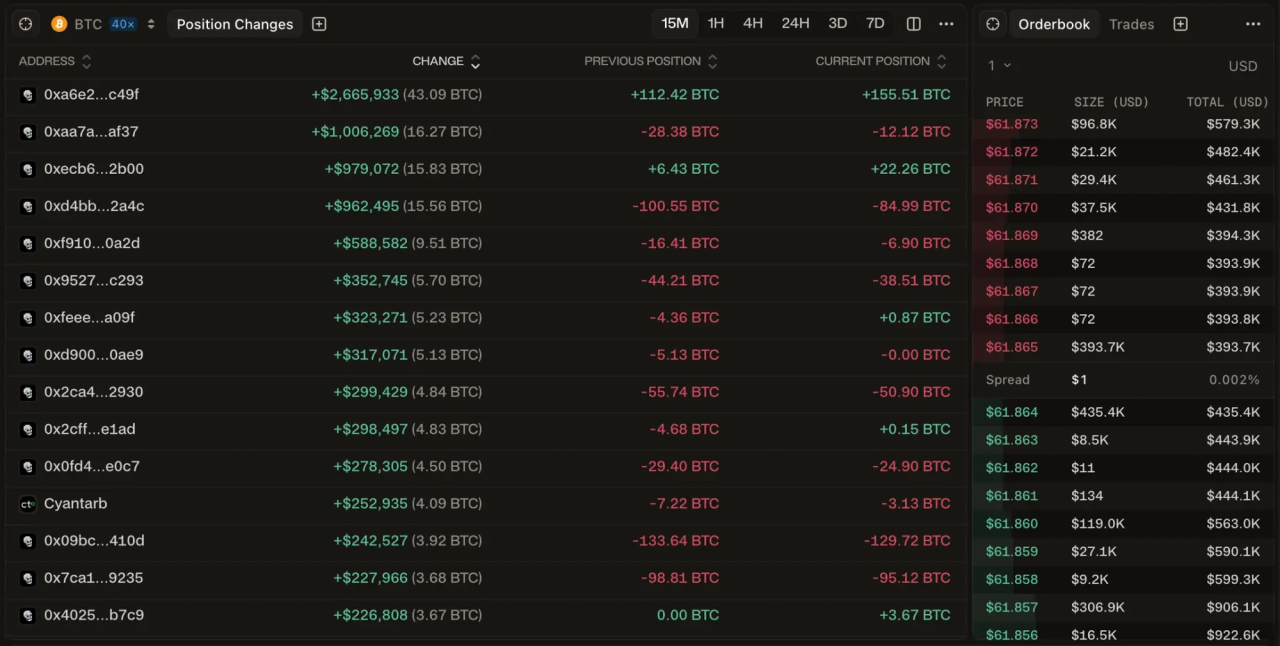The height and width of the screenshot is (646, 1280).
Task: Select the Orderbook tab
Action: pyautogui.click(x=1054, y=24)
